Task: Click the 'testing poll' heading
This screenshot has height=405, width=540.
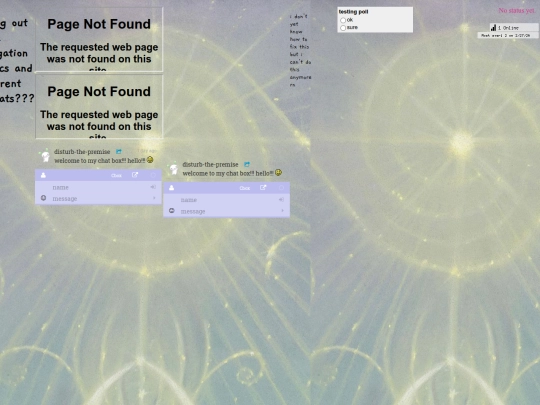Action: pos(353,12)
